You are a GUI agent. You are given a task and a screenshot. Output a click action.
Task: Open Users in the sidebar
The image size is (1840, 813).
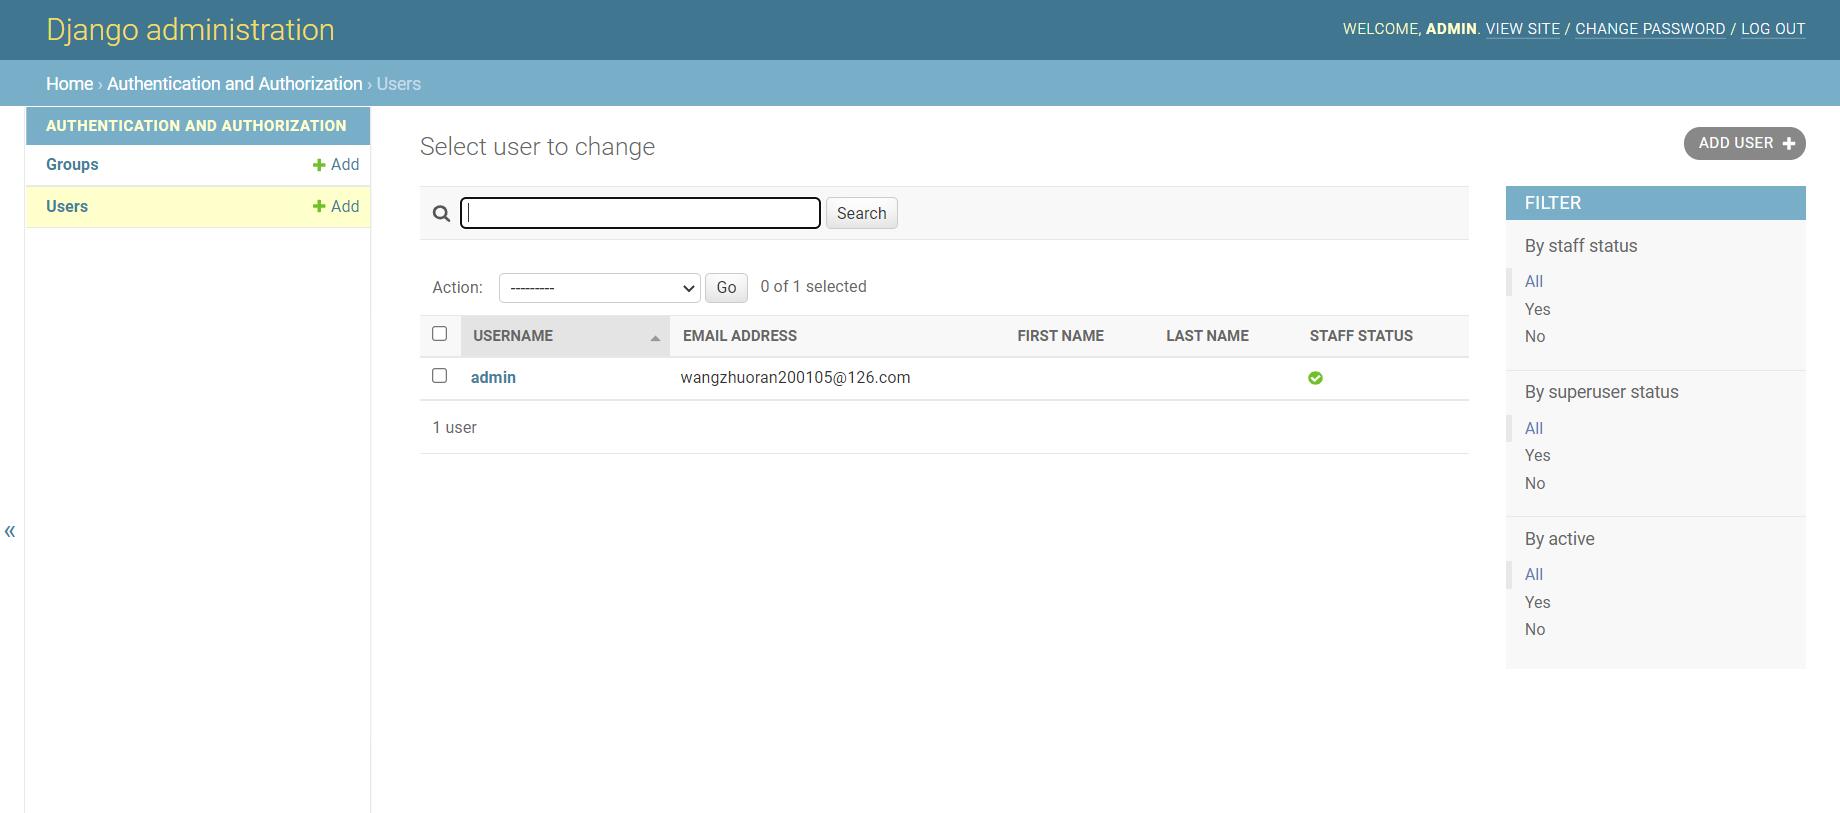point(67,207)
